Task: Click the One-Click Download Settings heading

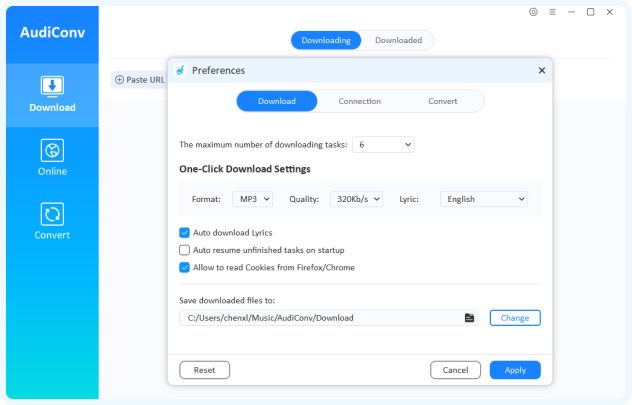Action: [x=245, y=169]
